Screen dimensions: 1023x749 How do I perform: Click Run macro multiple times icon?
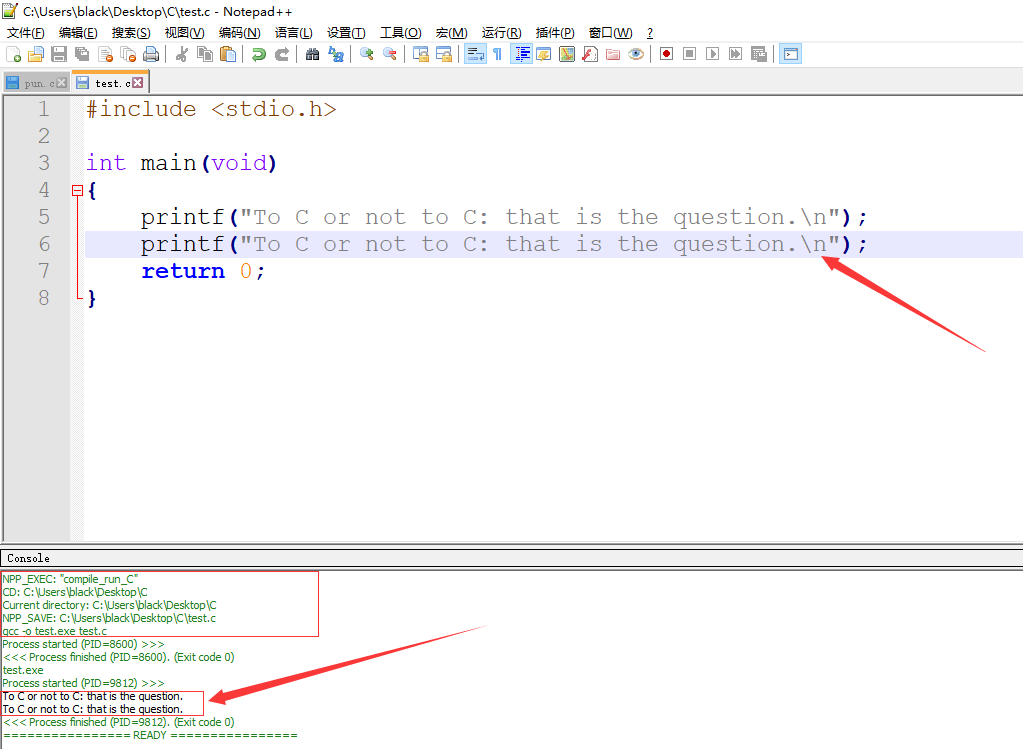pyautogui.click(x=735, y=54)
